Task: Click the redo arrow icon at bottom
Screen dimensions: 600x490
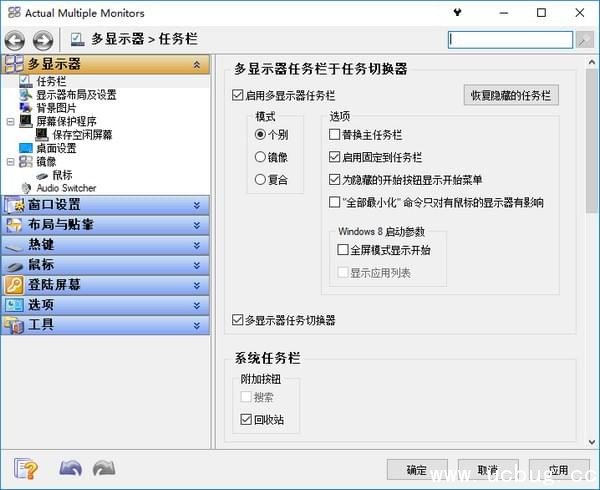Action: 104,468
